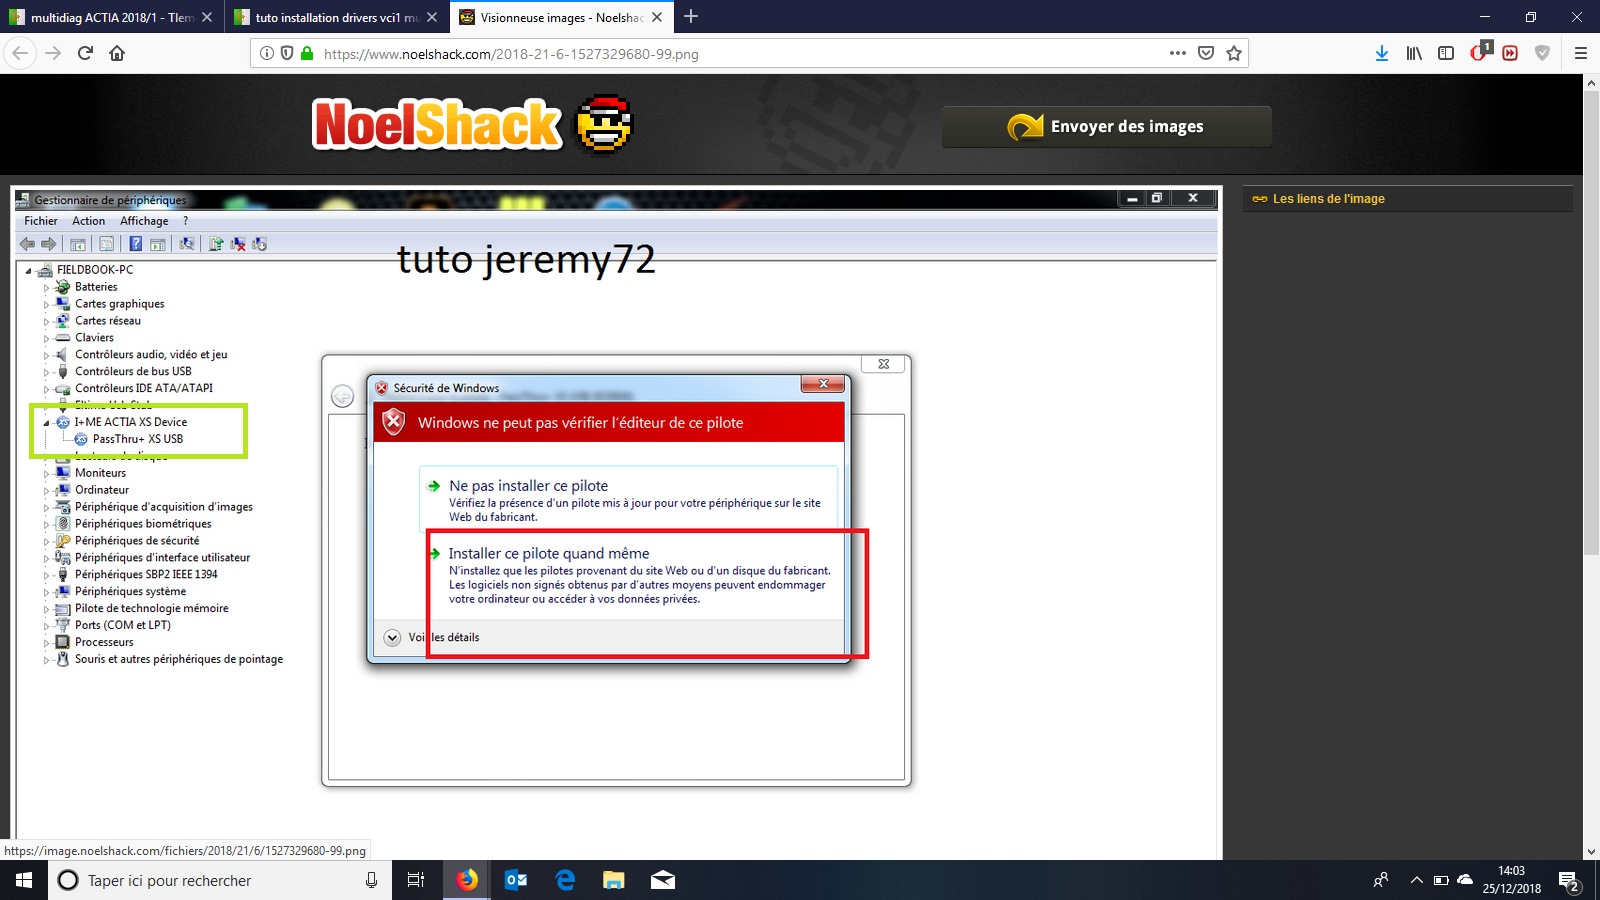Reload the current NoelShack page
1600x900 pixels.
pyautogui.click(x=85, y=53)
